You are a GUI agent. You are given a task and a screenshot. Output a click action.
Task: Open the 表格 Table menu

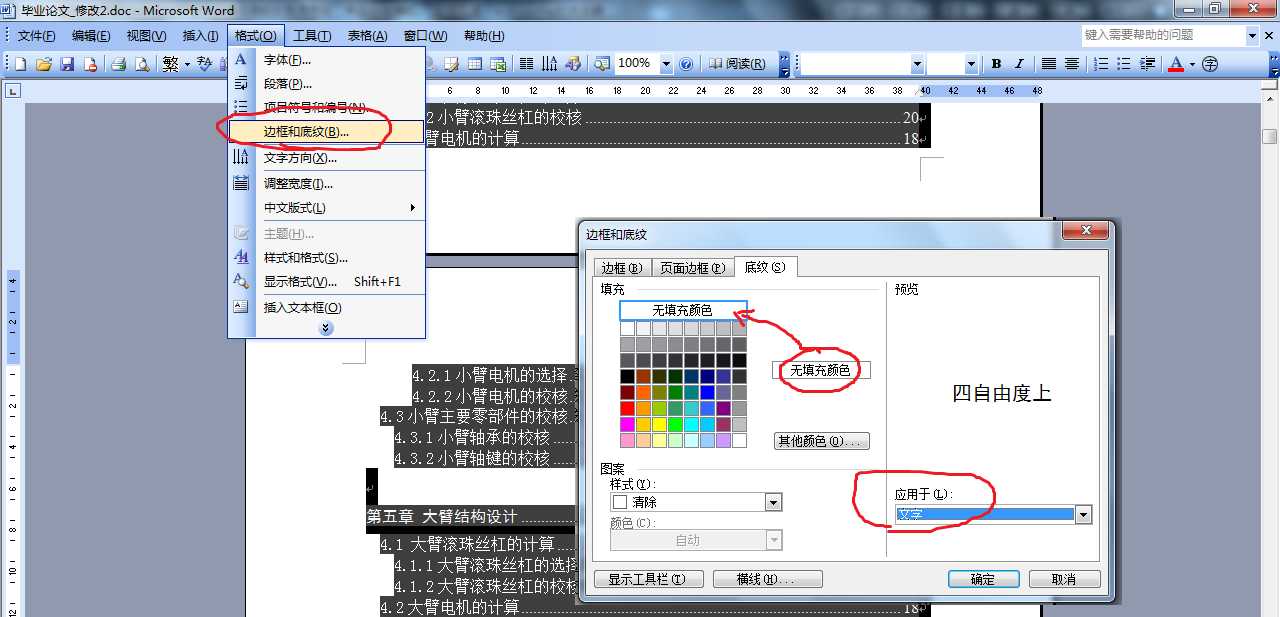click(367, 36)
